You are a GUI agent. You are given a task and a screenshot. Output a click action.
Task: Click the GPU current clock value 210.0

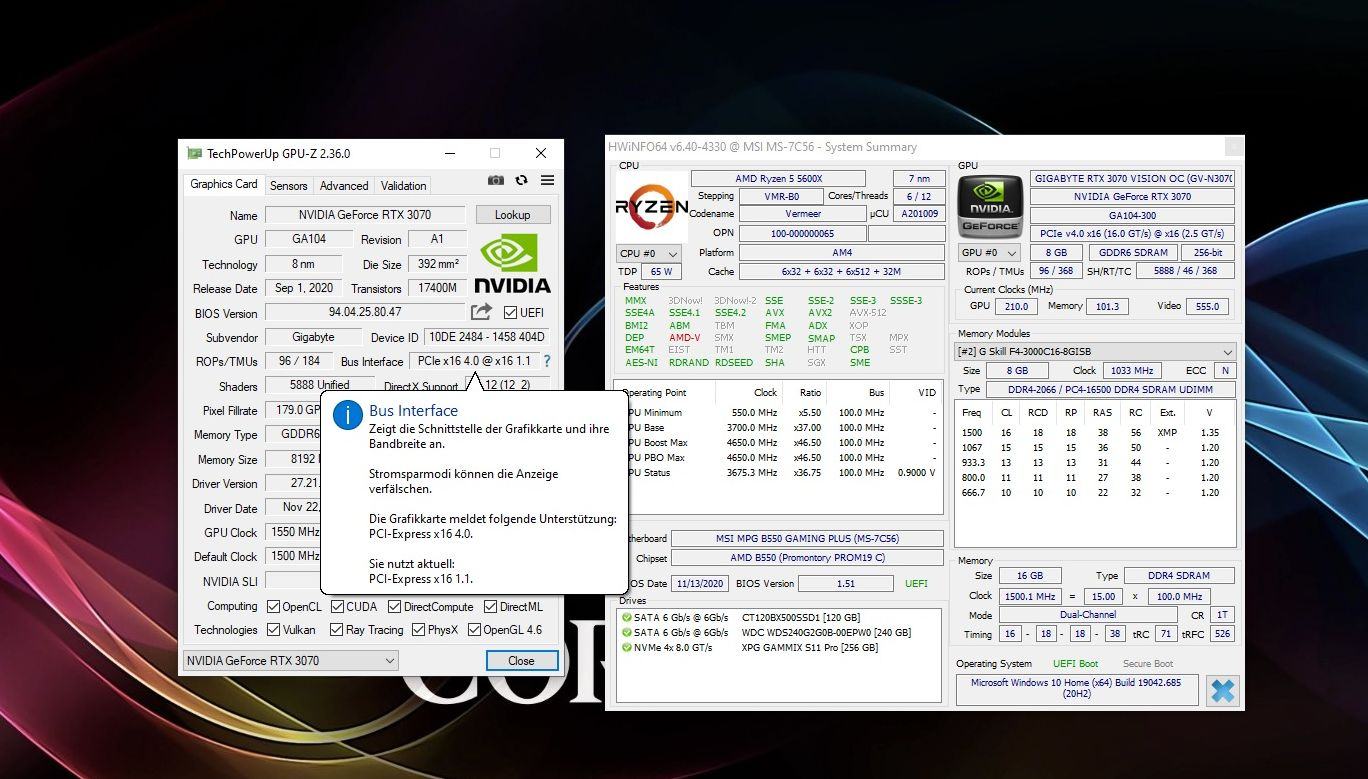(1015, 306)
